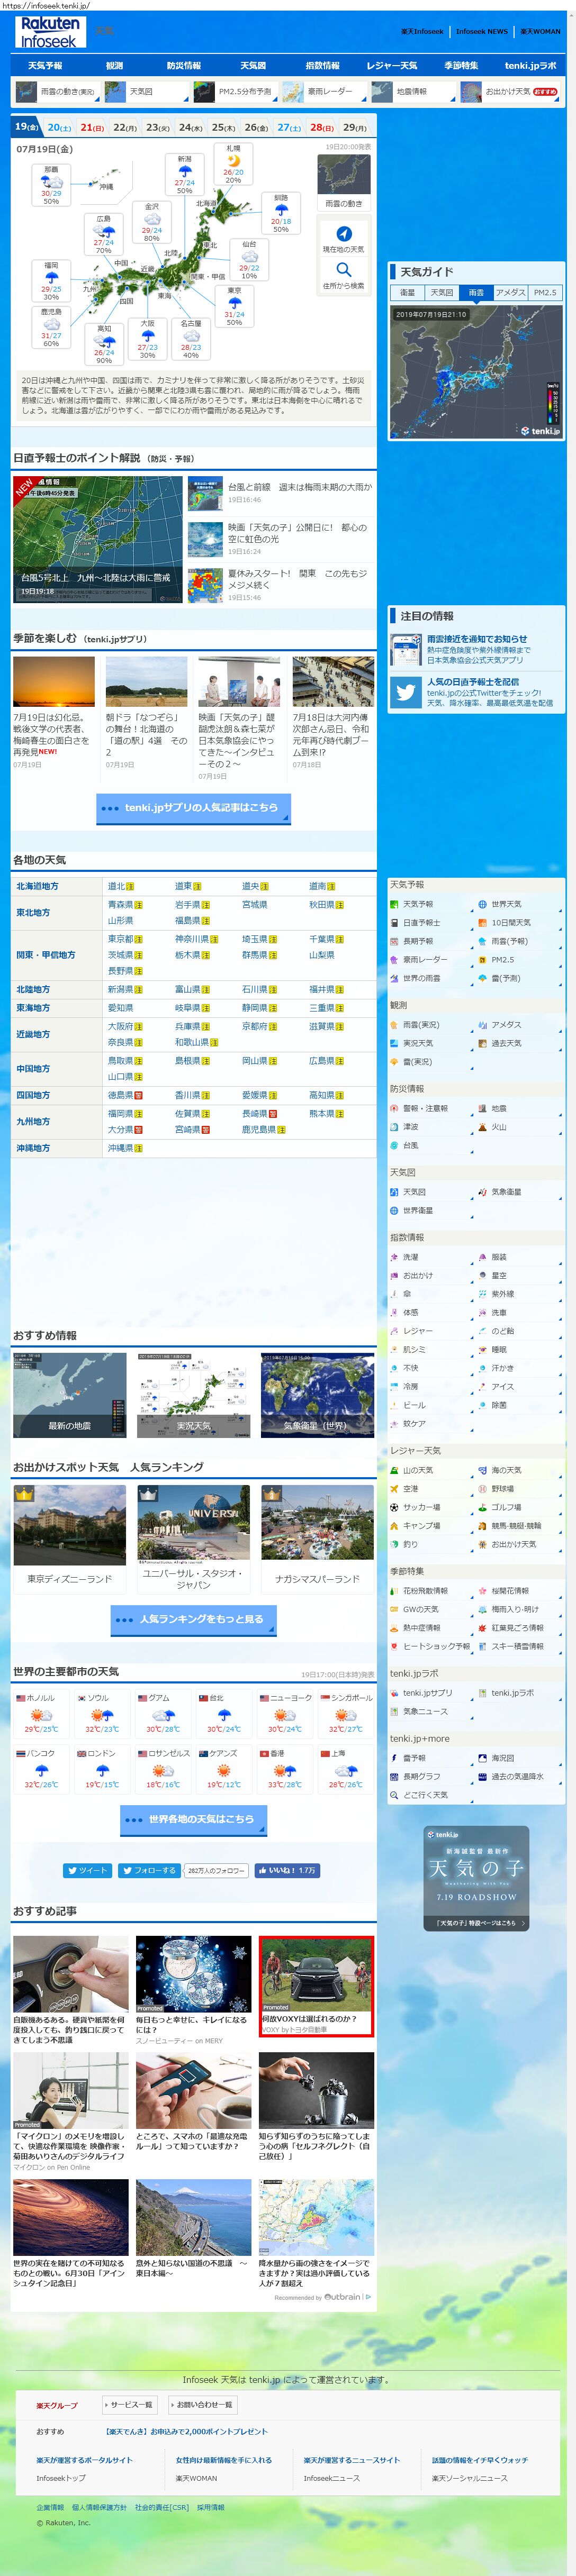
Task: Open the レジャー天気 navigation dropdown
Action: click(392, 66)
